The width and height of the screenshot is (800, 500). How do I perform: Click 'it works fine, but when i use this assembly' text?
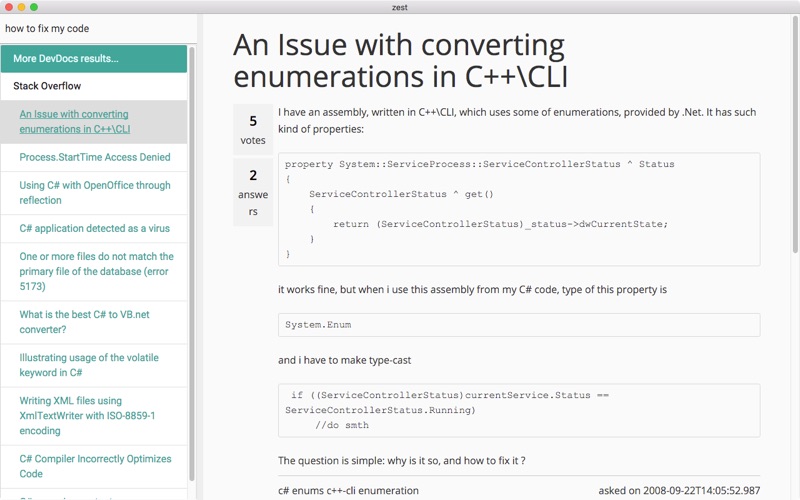472,290
